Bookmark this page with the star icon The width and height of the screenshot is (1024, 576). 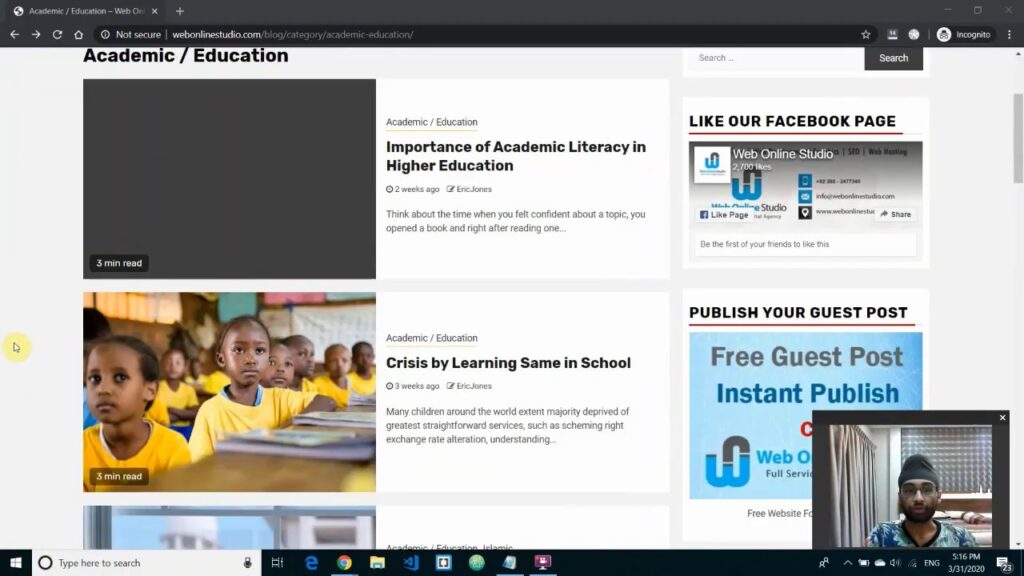866,35
